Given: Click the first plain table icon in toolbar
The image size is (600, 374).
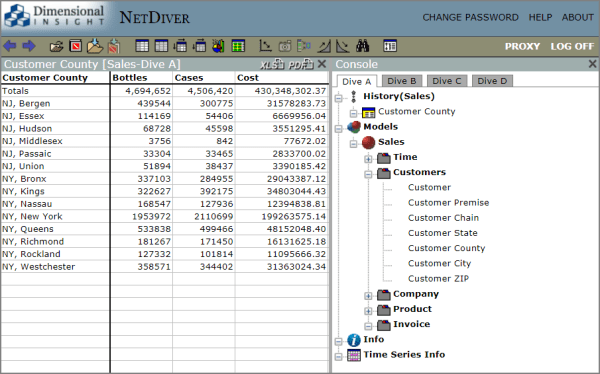Looking at the screenshot, I should [x=142, y=46].
